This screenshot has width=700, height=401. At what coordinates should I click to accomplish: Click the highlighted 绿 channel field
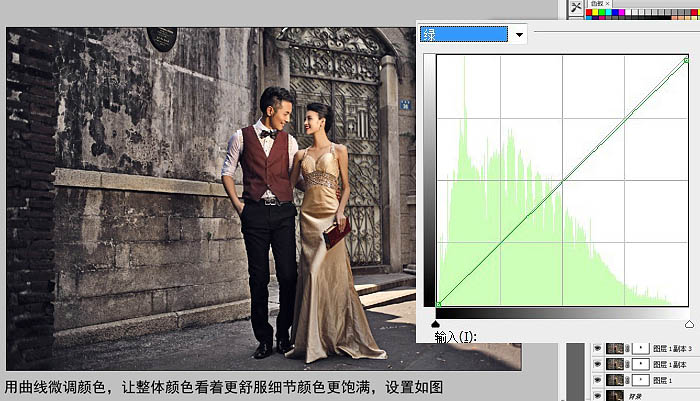point(464,35)
